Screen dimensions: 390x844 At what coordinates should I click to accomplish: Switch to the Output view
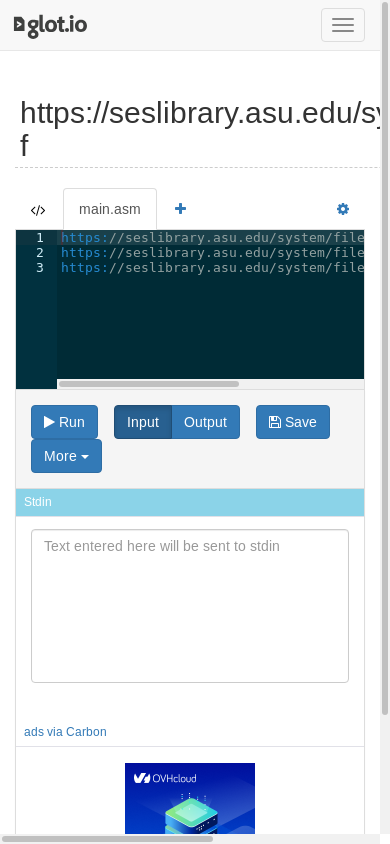click(205, 422)
